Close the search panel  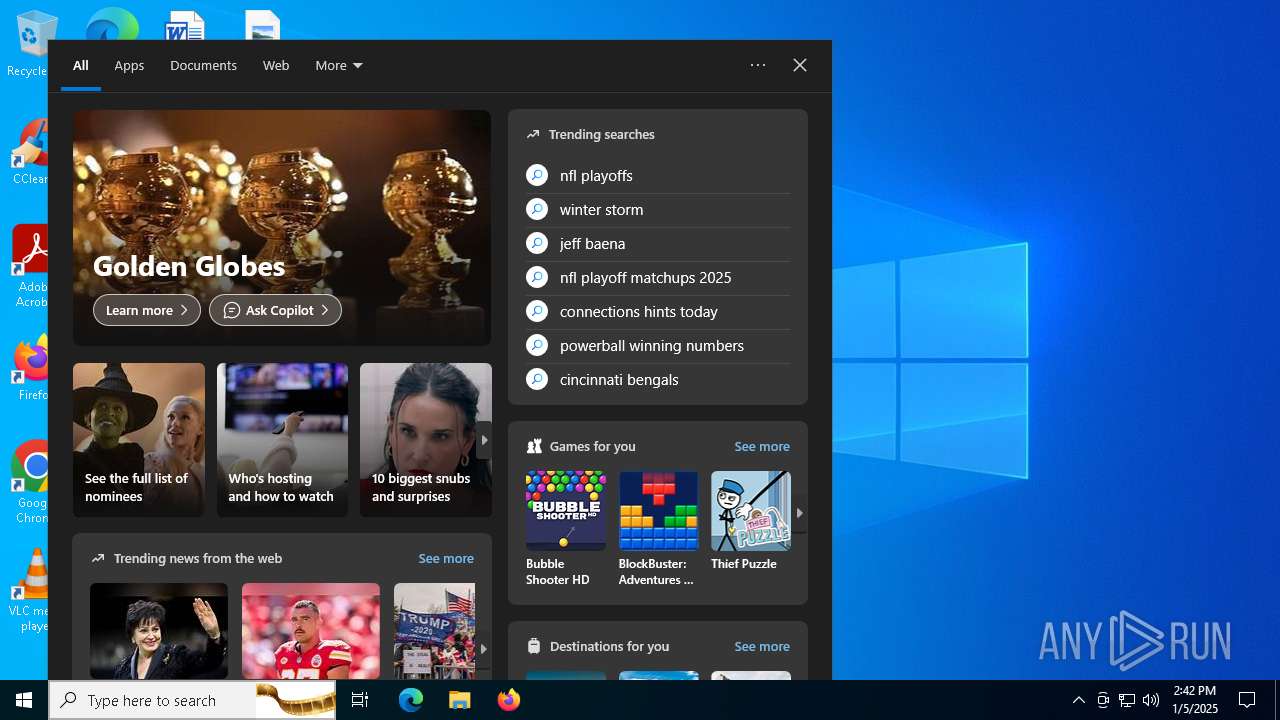pos(800,65)
